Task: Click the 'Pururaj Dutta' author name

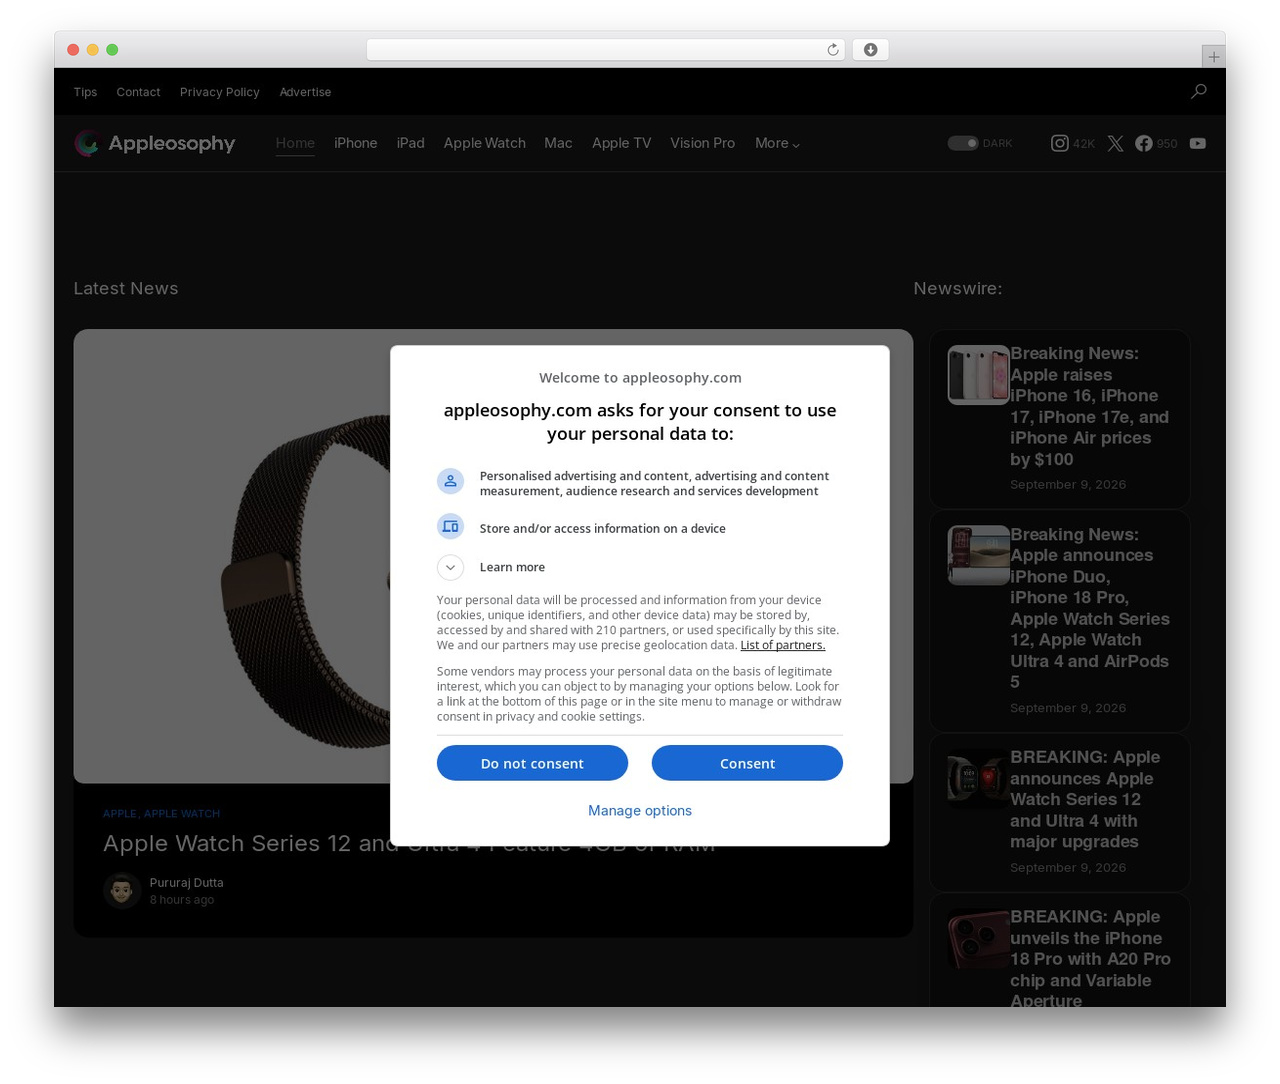Action: [186, 883]
